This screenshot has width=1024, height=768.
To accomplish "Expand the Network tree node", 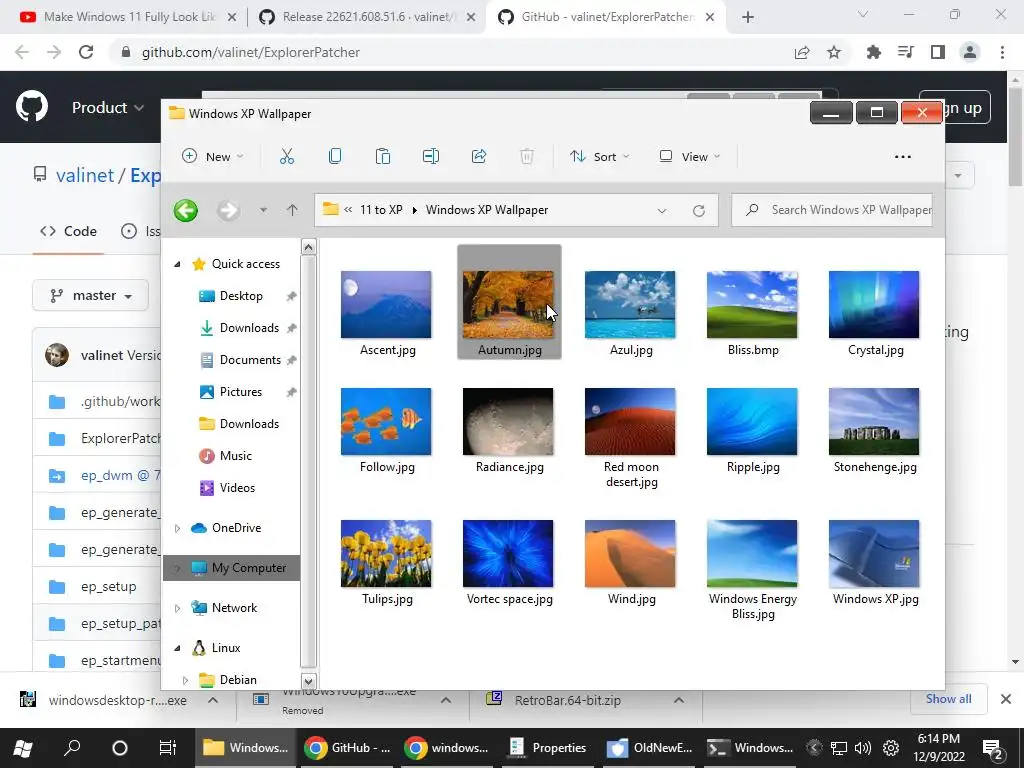I will click(x=177, y=608).
